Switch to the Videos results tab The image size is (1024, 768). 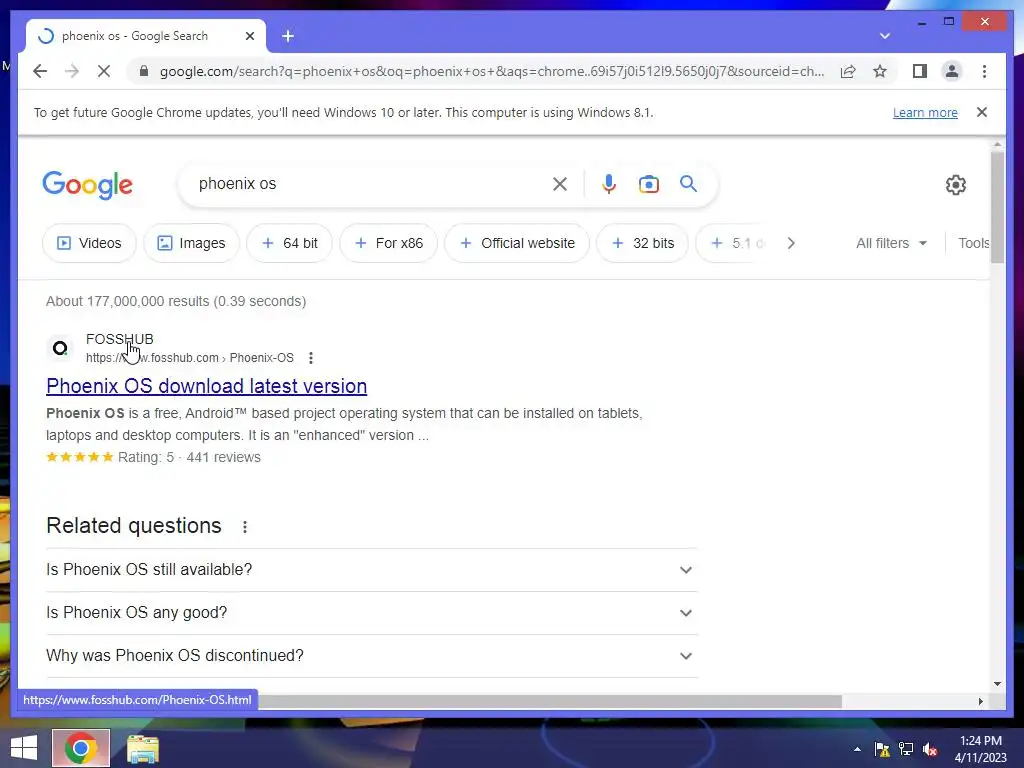point(89,243)
